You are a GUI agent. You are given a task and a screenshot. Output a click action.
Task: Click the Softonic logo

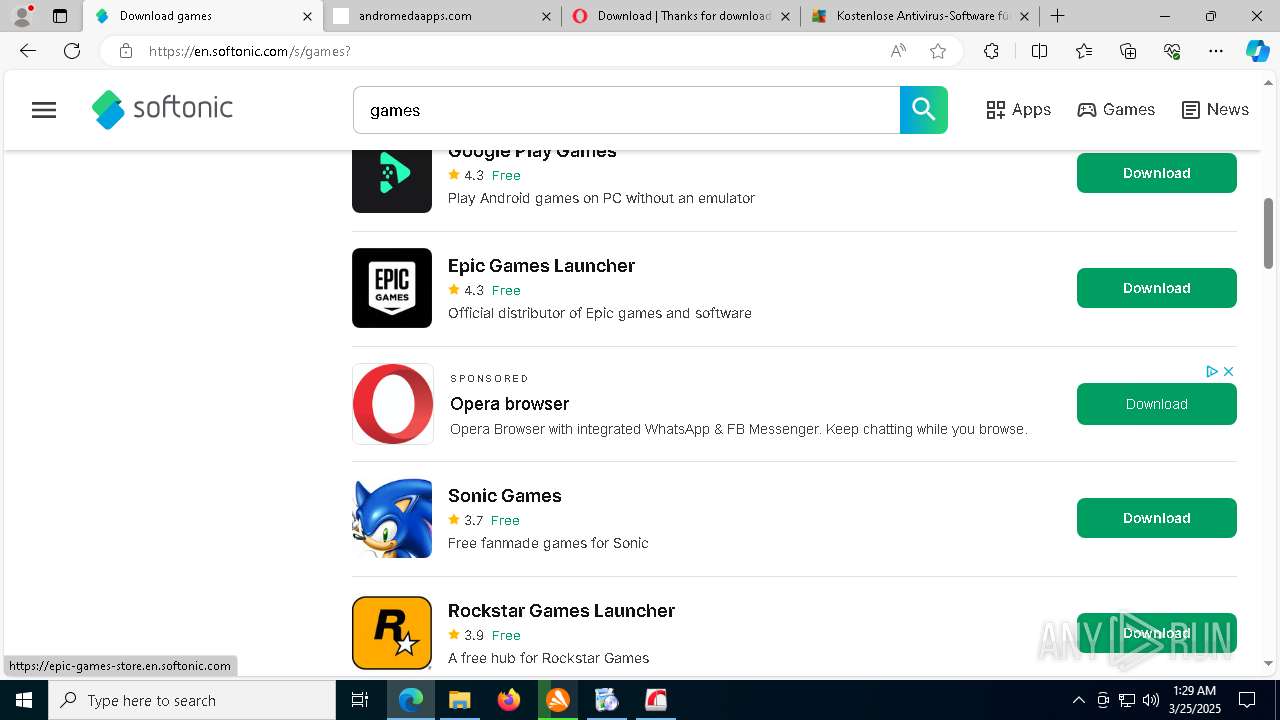coord(162,110)
